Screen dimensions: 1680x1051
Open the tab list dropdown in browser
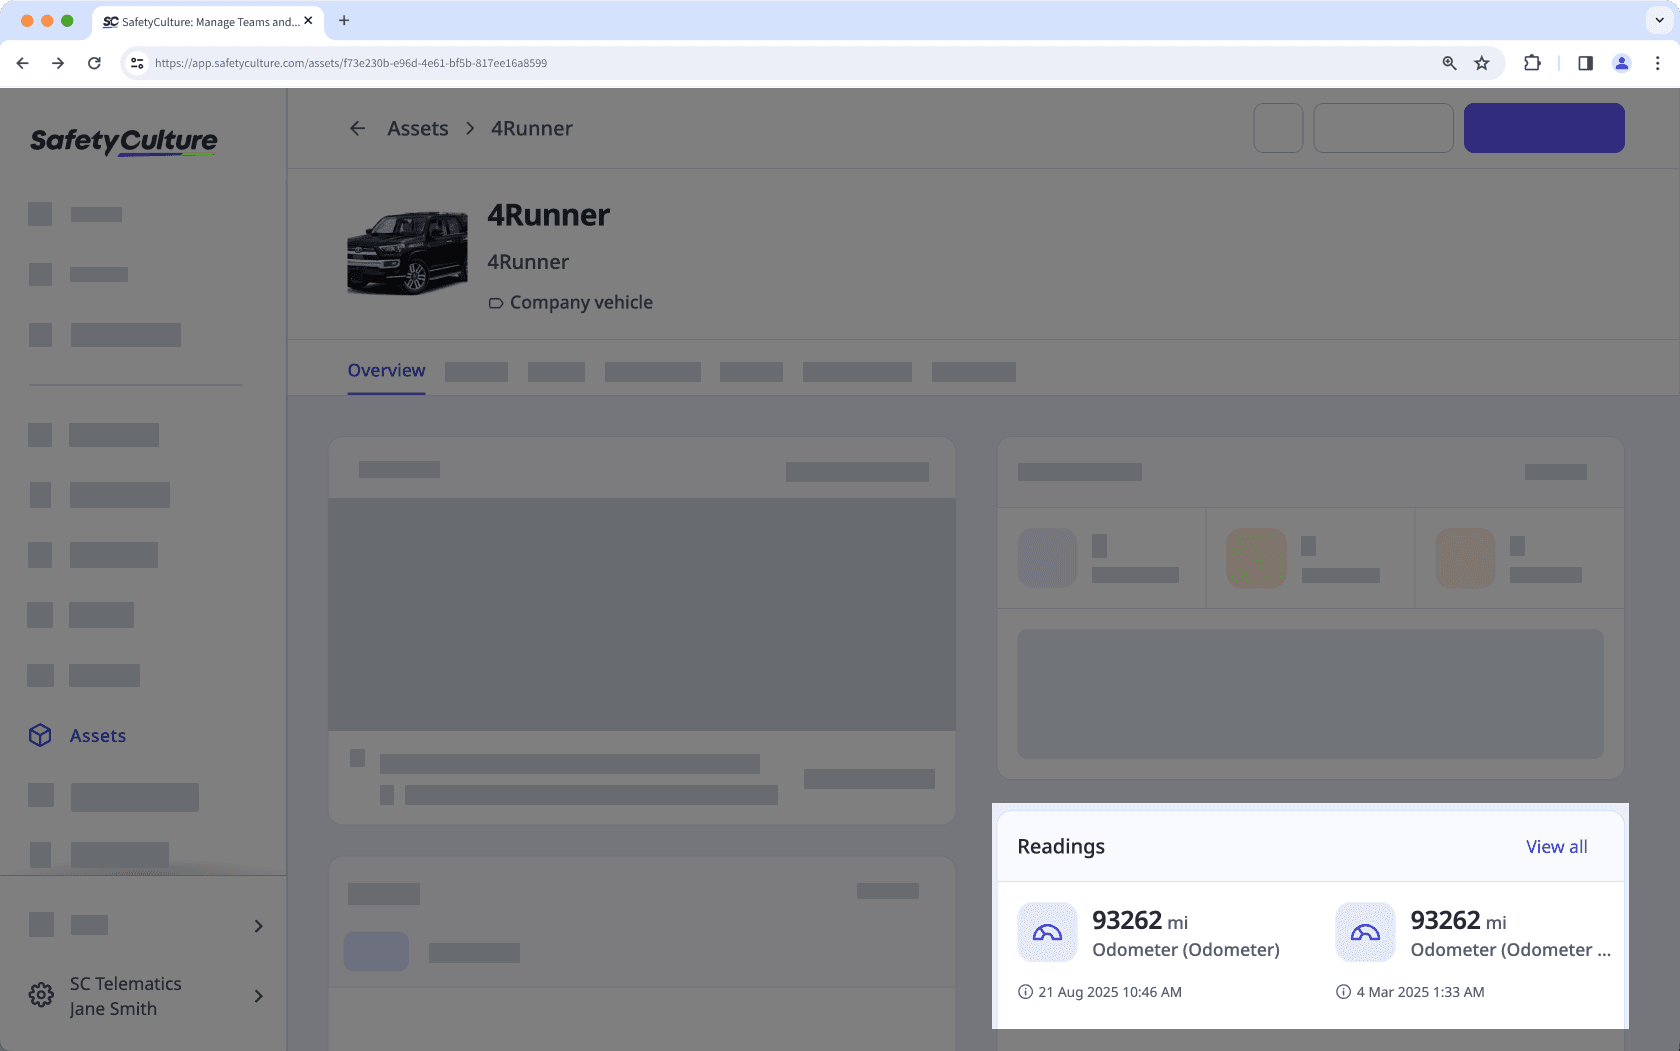[x=1659, y=20]
